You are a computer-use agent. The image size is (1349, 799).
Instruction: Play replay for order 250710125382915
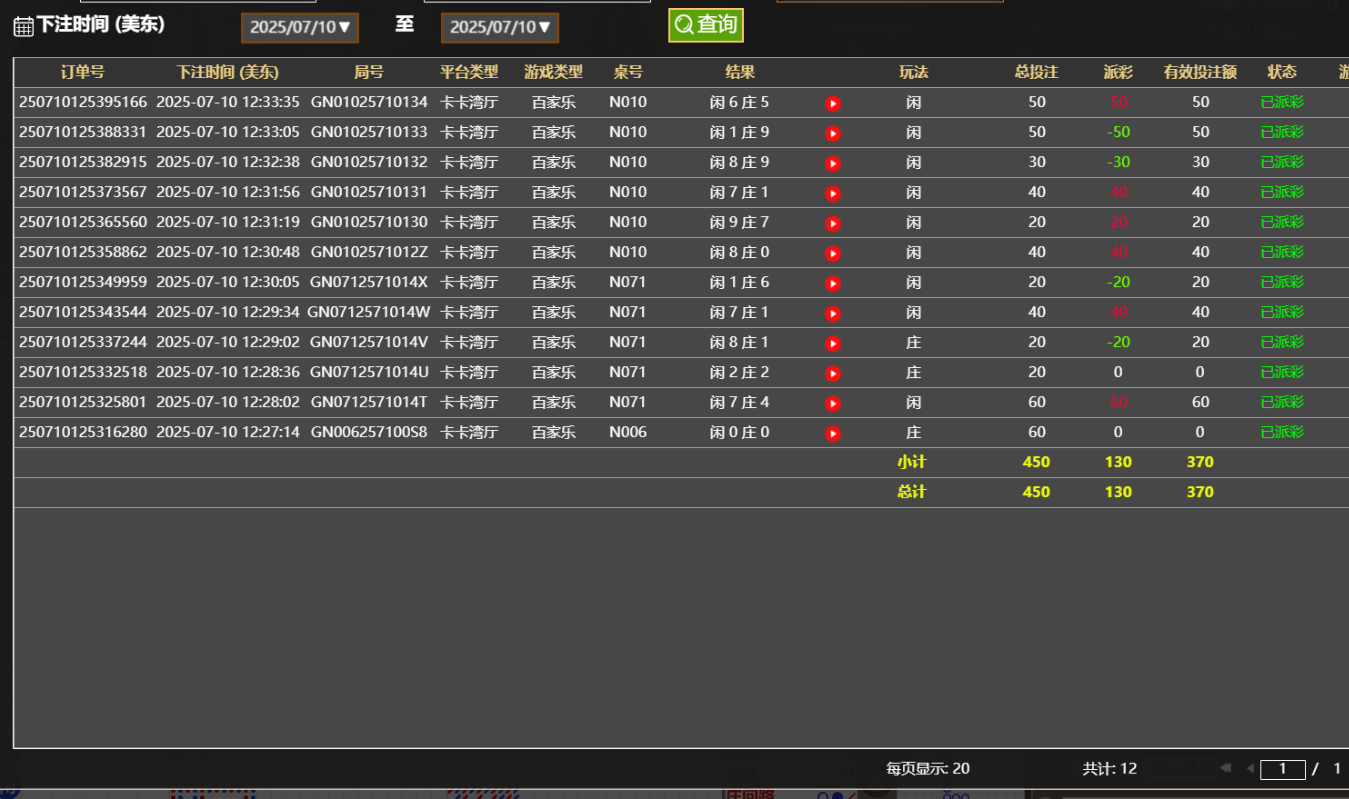coord(833,163)
